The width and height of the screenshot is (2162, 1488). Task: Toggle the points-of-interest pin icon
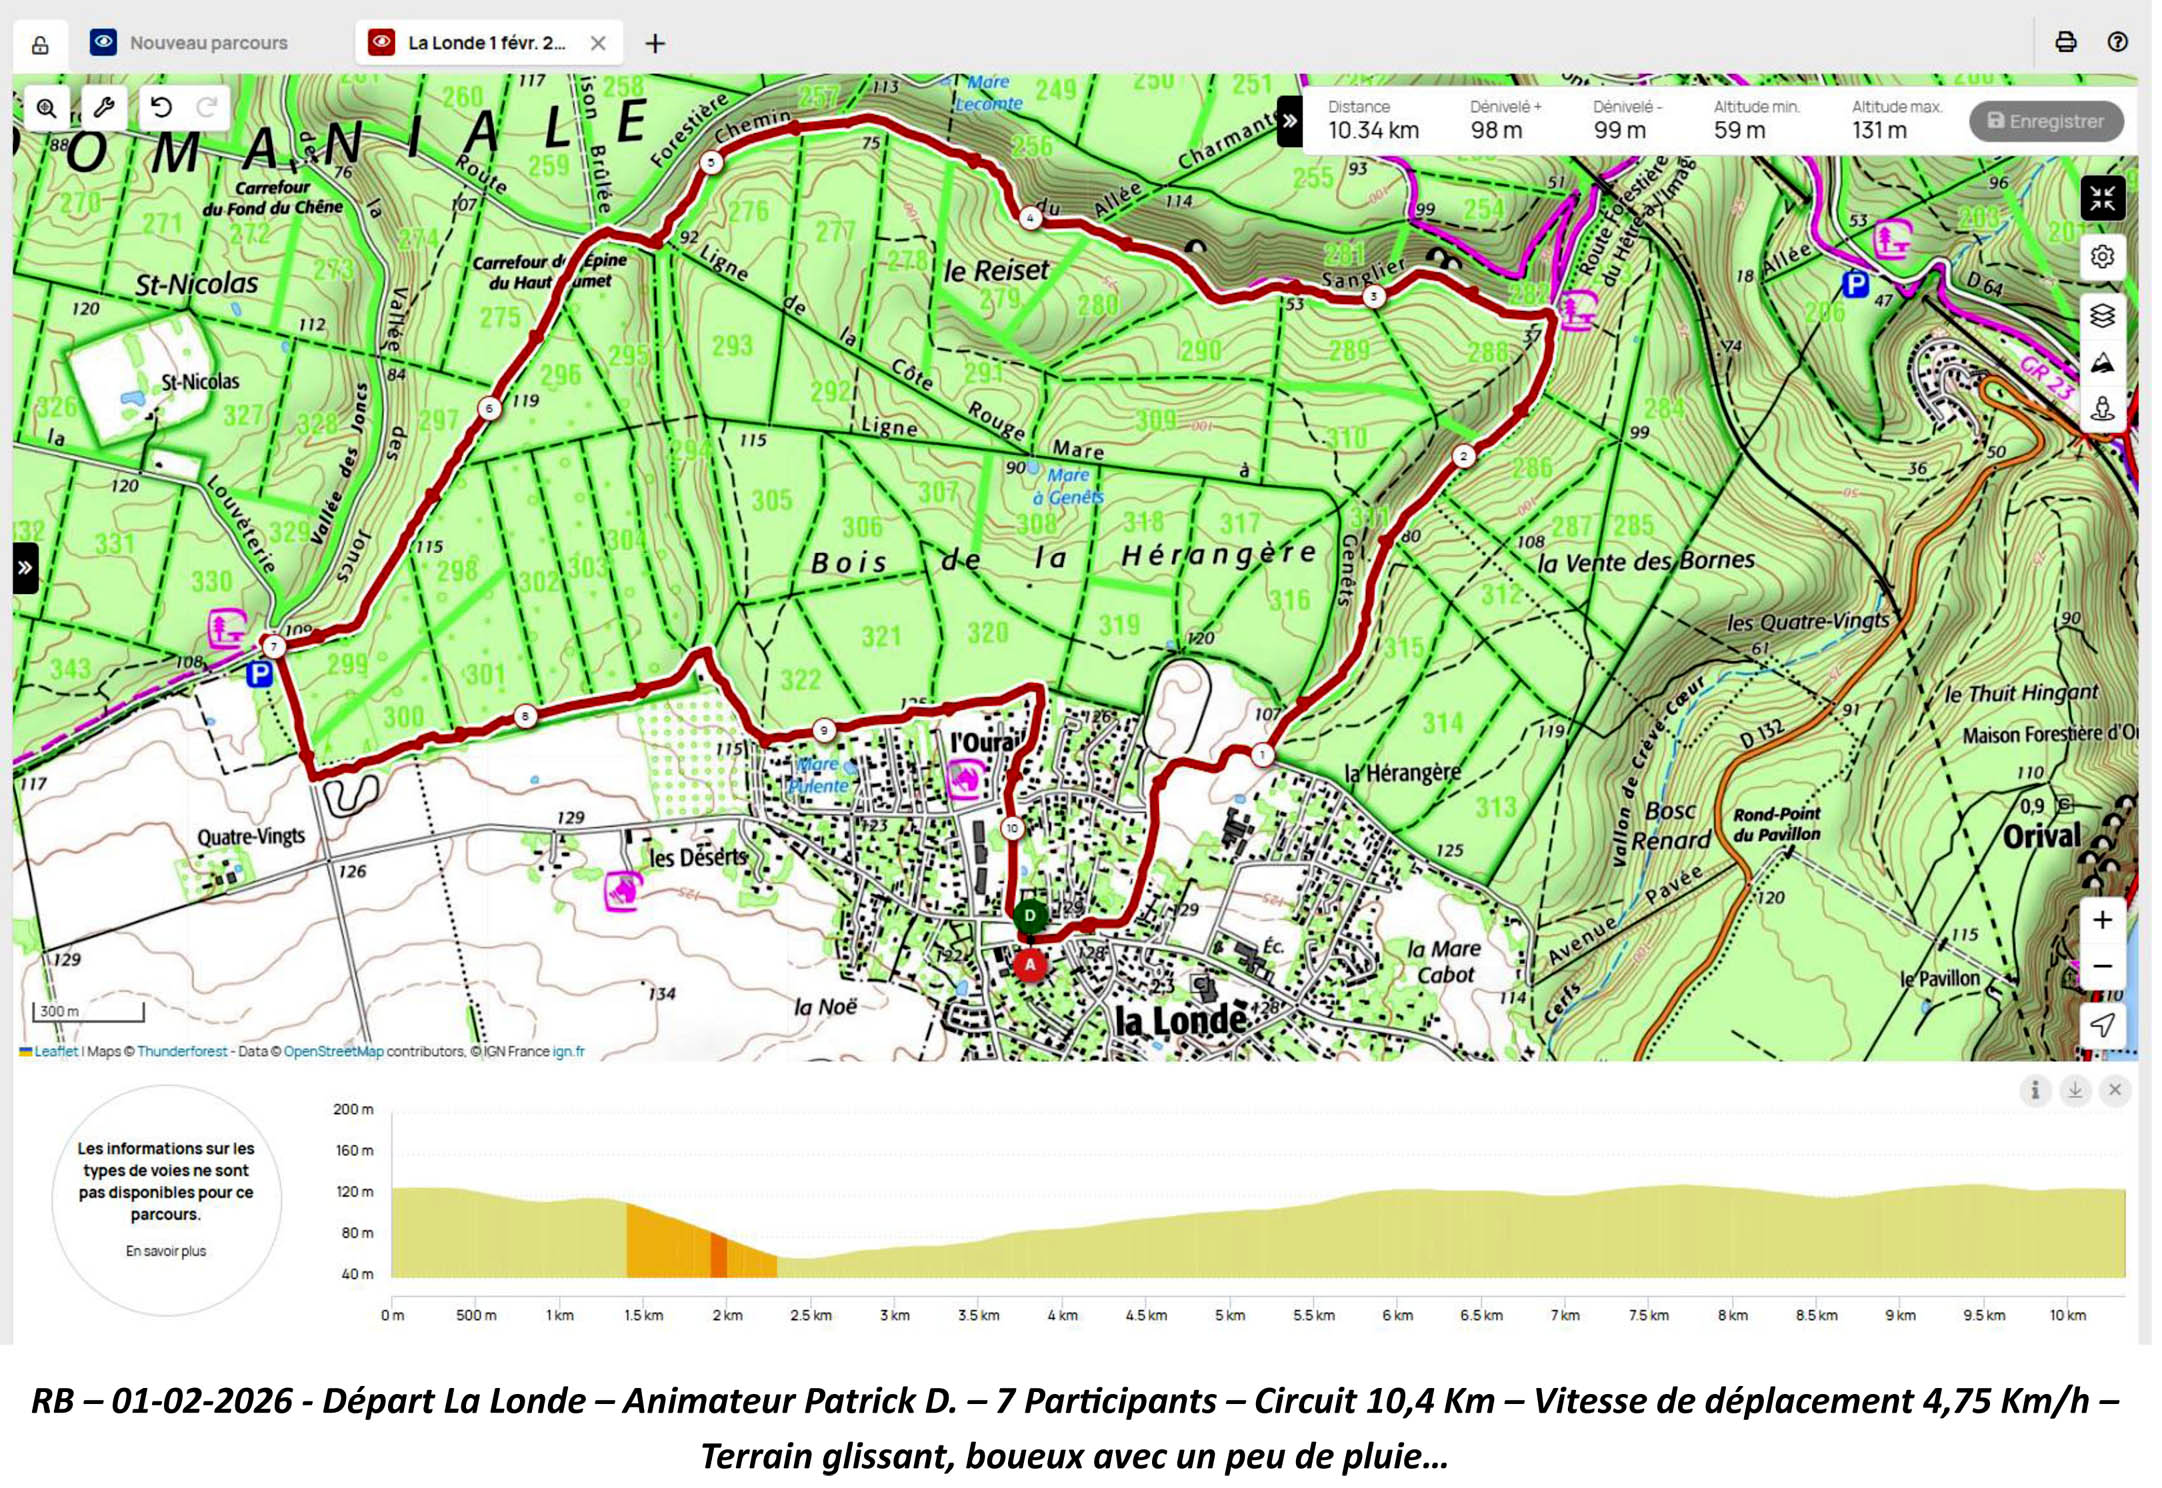(2102, 408)
